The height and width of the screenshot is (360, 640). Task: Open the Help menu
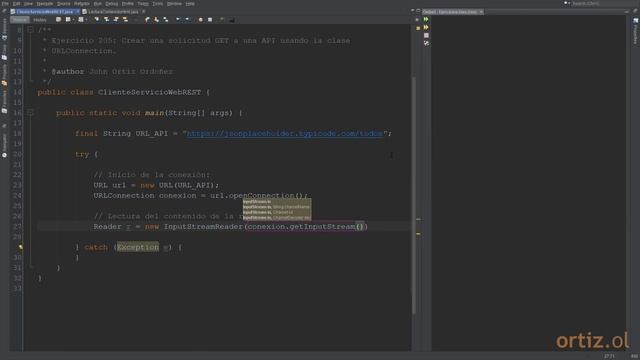[x=190, y=3]
